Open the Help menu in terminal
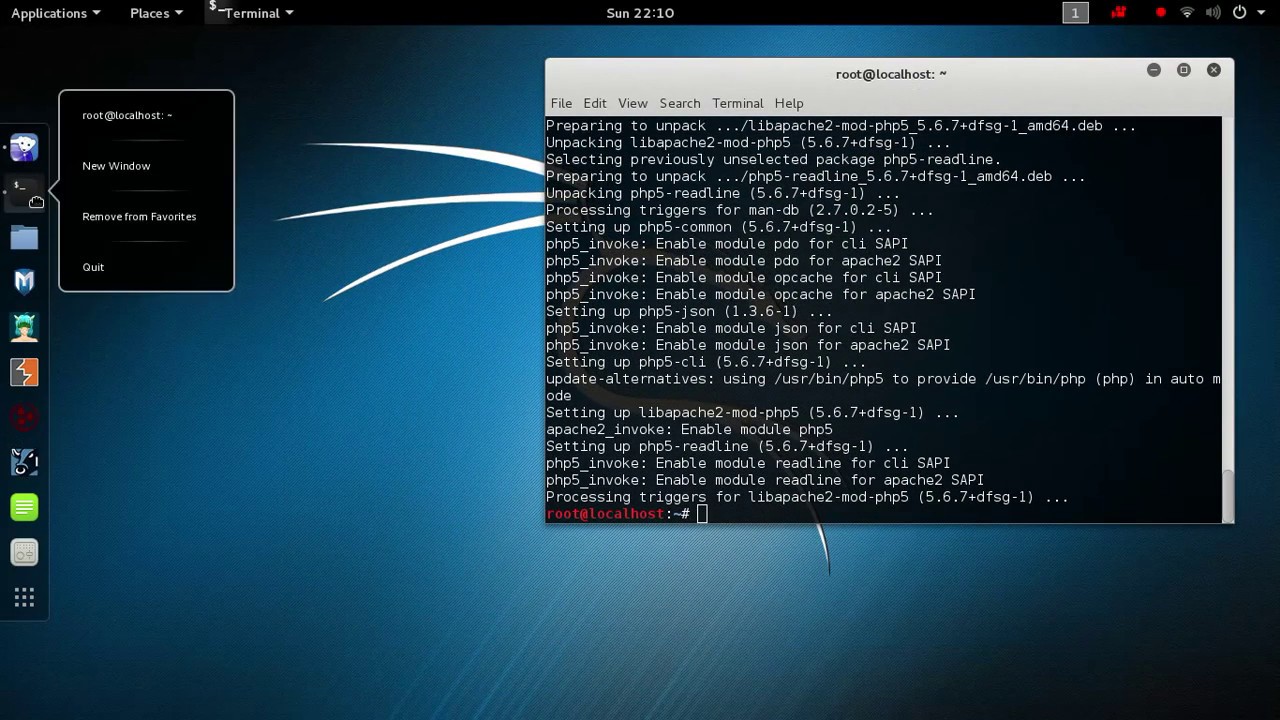 [x=789, y=103]
